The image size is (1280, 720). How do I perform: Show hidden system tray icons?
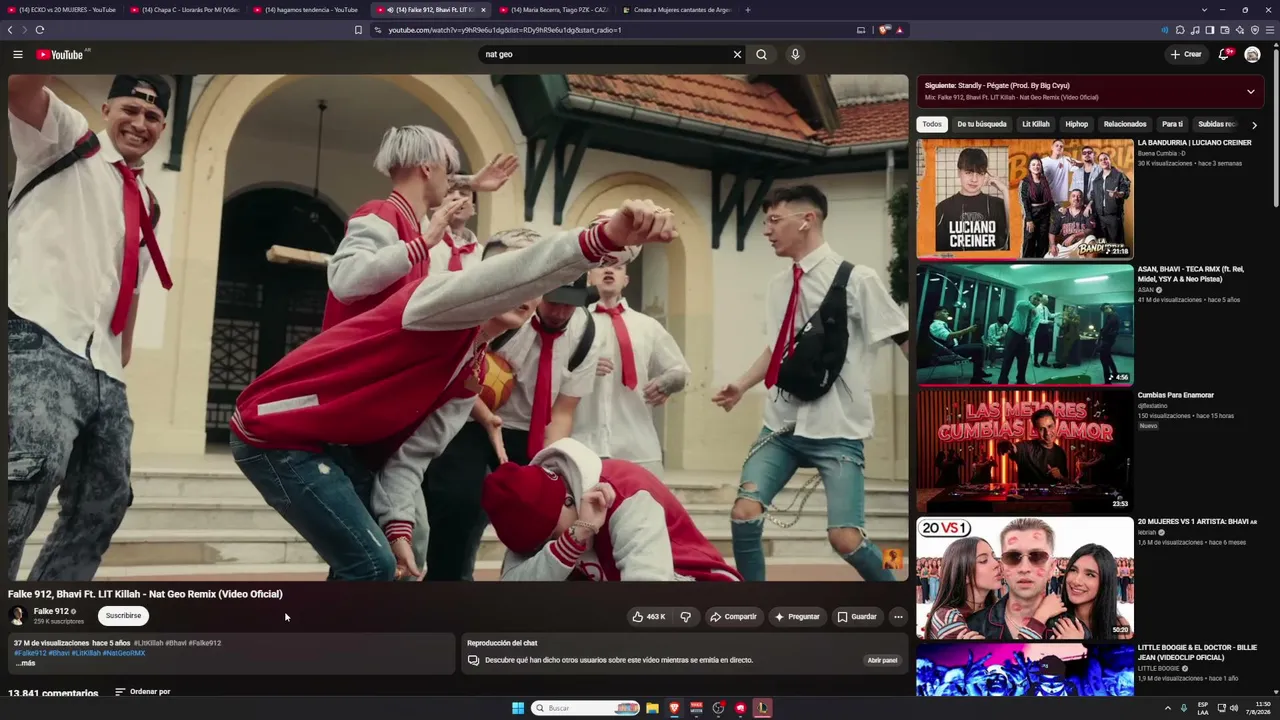[x=1167, y=708]
